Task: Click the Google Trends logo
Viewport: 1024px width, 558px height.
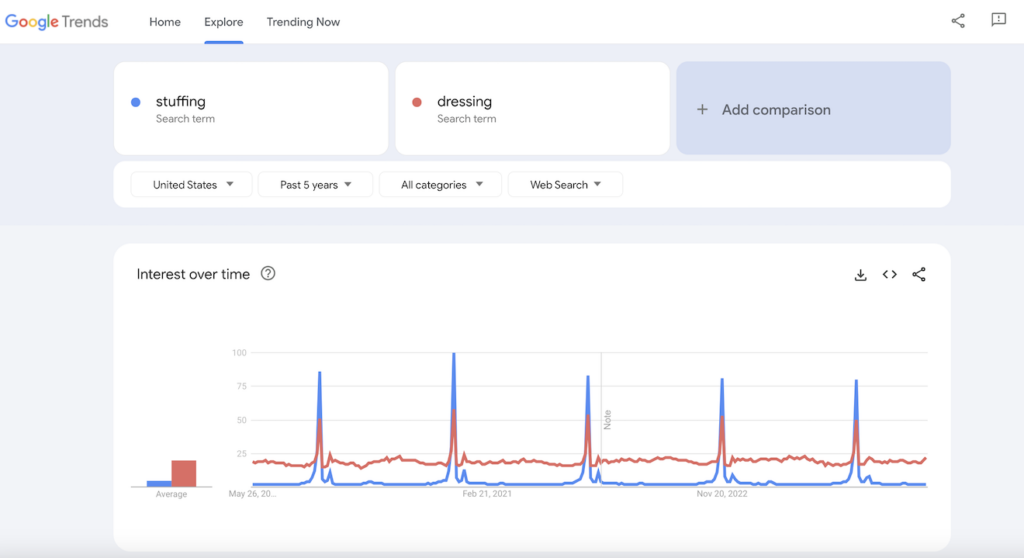Action: point(57,22)
